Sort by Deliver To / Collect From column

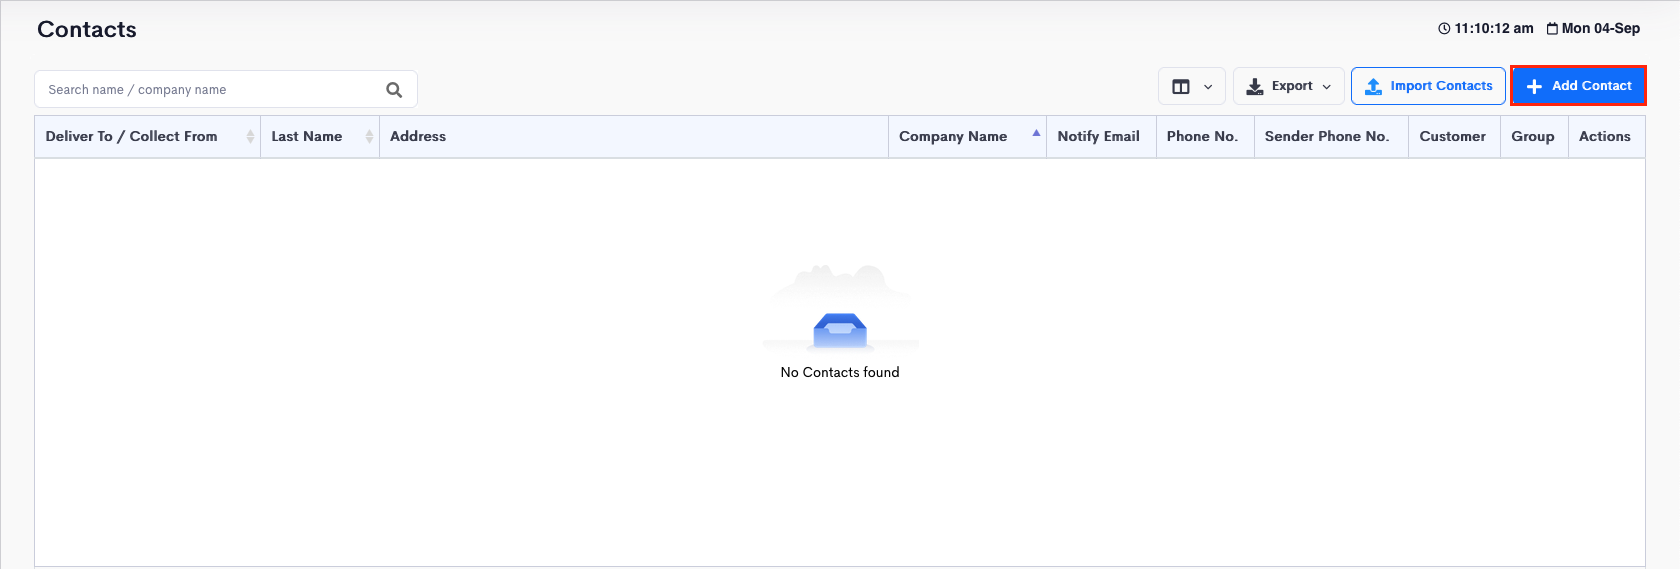(x=148, y=137)
